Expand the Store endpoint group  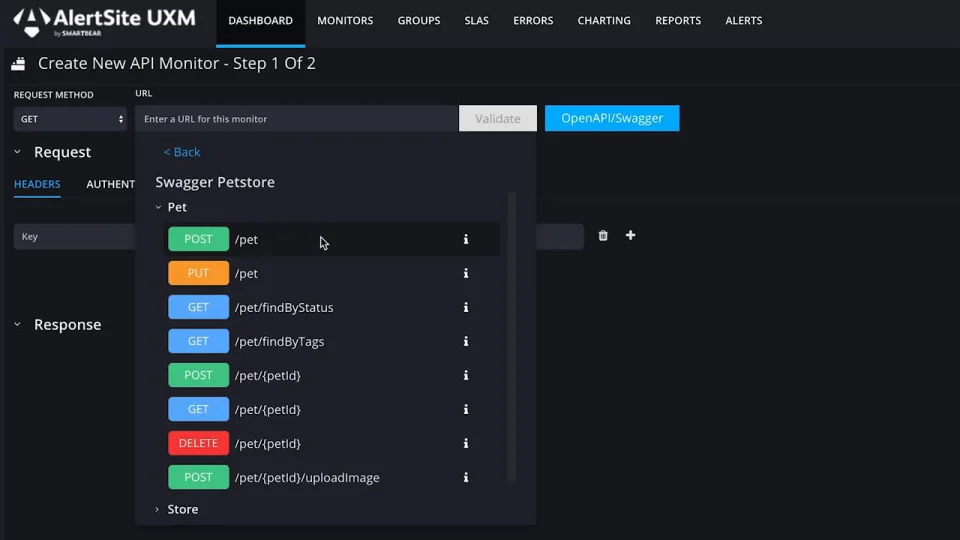click(157, 509)
